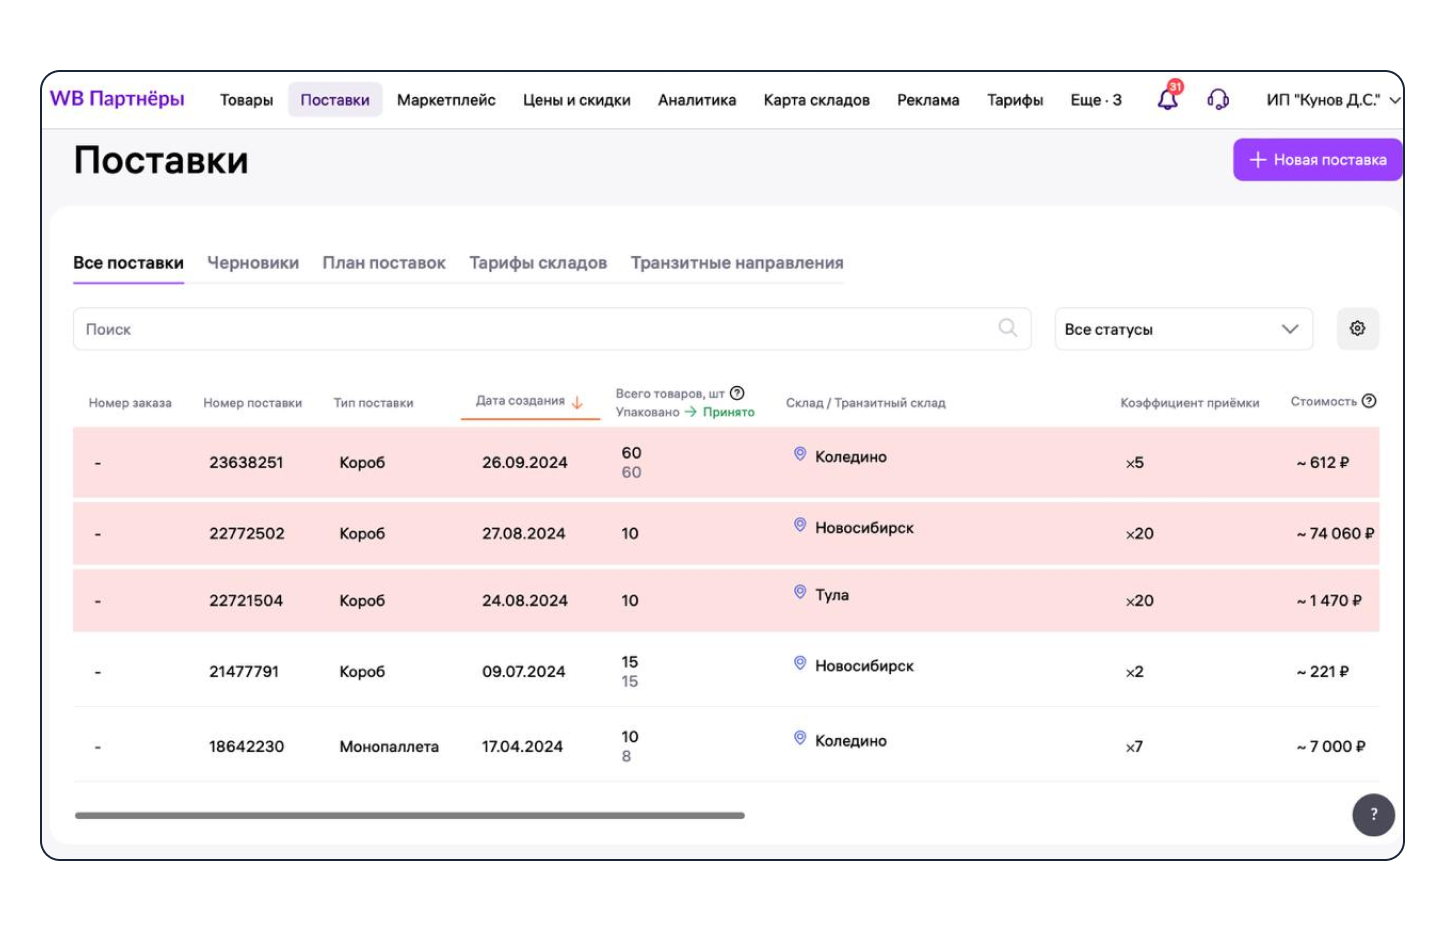Click the WB Партнёры logo
Viewport: 1444px width, 931px height.
117,98
